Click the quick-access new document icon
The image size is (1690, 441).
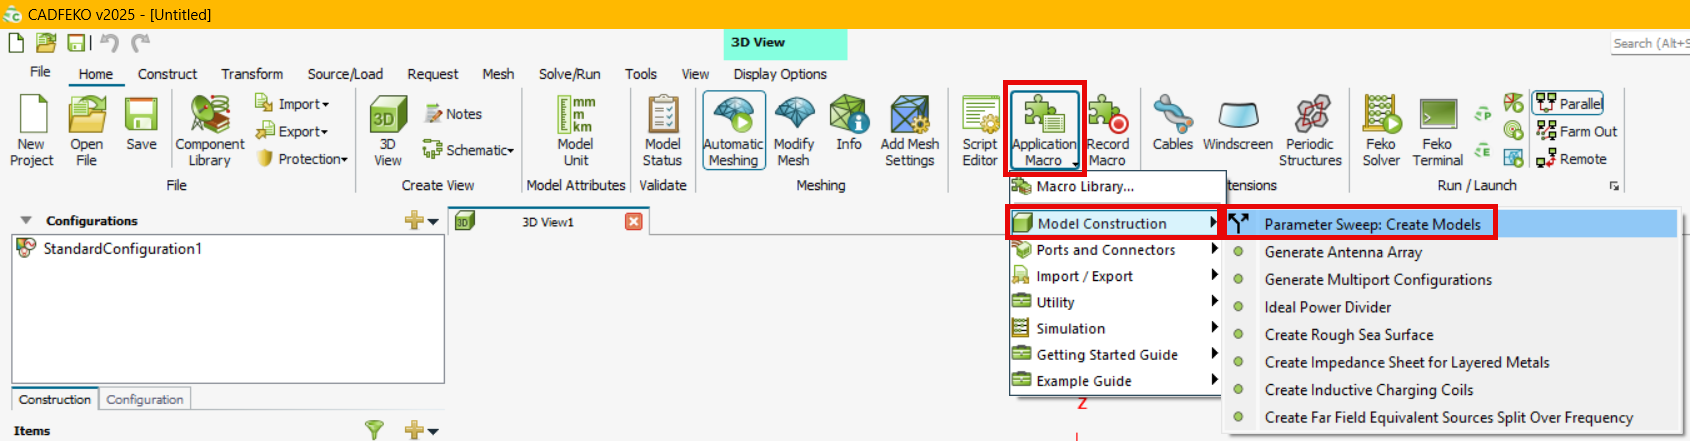pyautogui.click(x=16, y=42)
